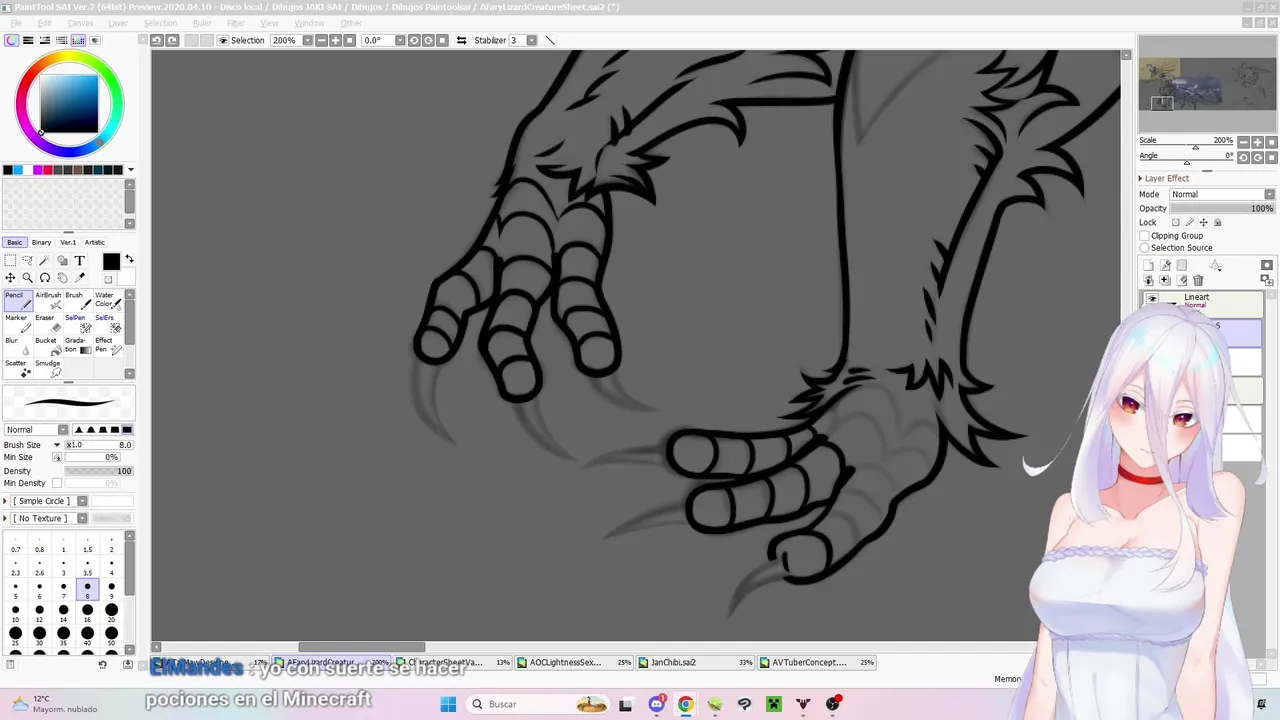Toggle the Clipping Group checkbox

pos(1145,236)
